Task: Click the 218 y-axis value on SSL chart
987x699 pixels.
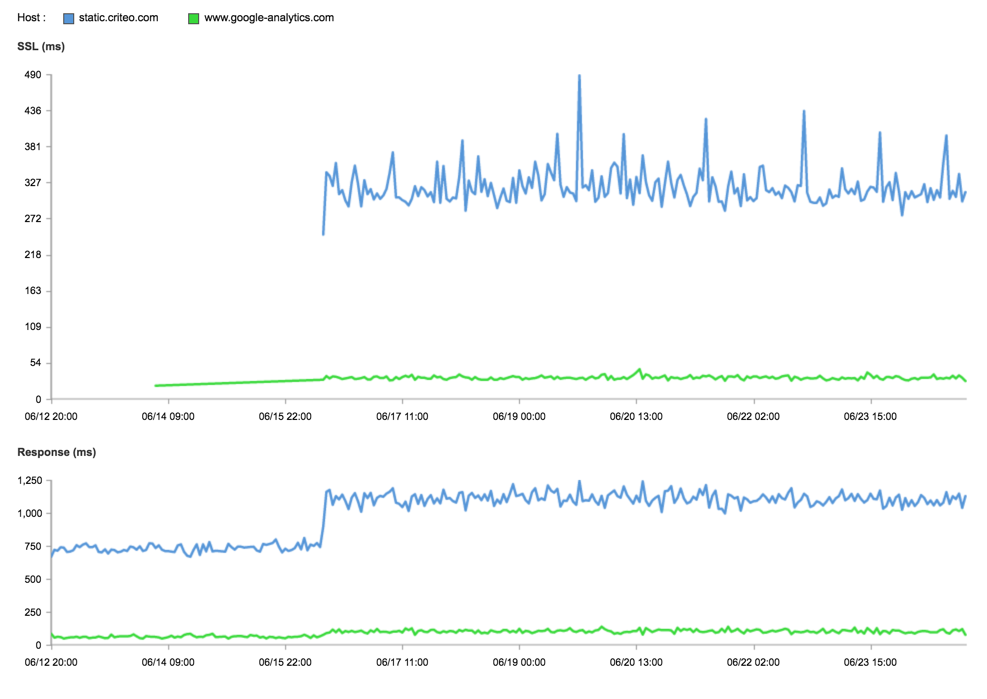Action: point(33,255)
